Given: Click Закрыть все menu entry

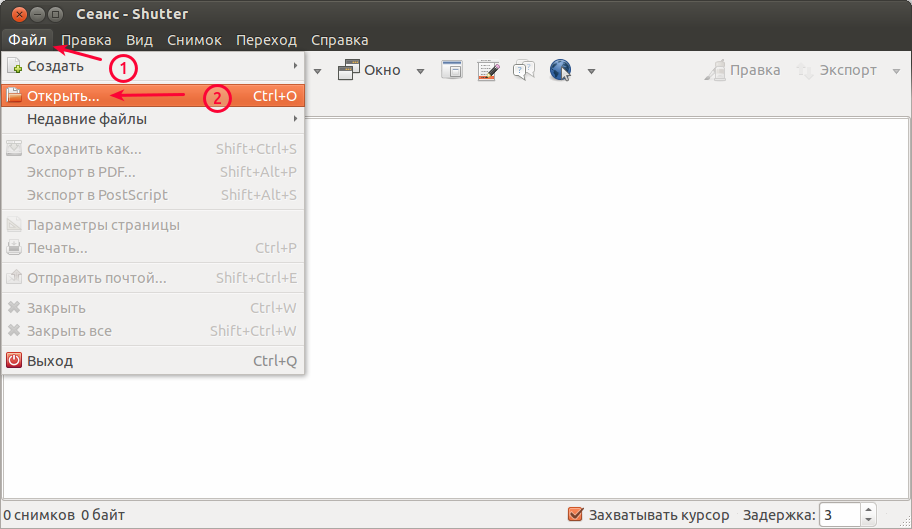Looking at the screenshot, I should tap(153, 331).
